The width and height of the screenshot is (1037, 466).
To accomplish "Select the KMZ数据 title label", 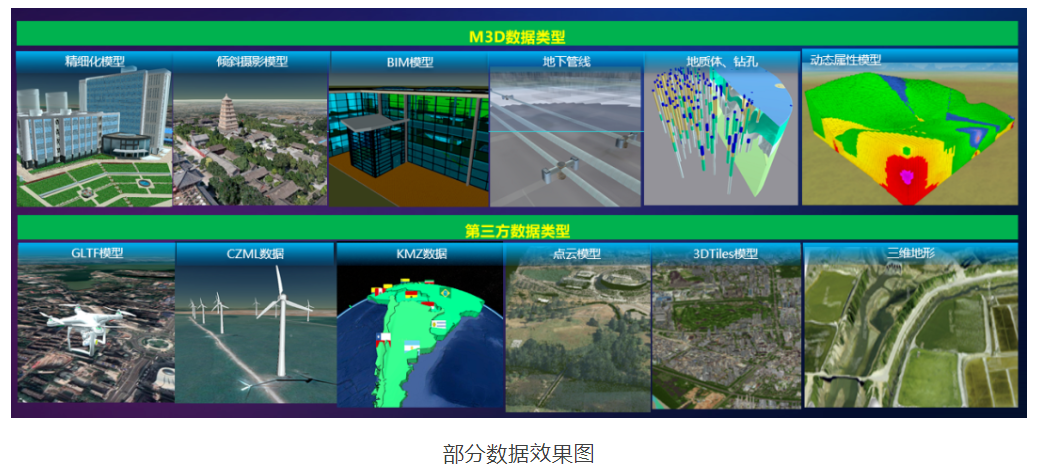I will 420,254.
